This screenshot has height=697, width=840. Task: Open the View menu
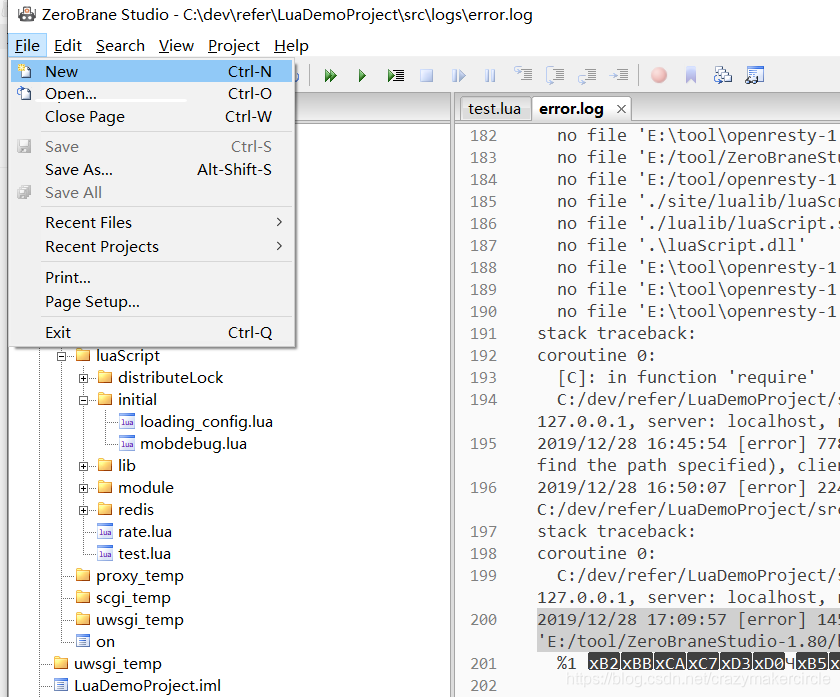click(176, 46)
